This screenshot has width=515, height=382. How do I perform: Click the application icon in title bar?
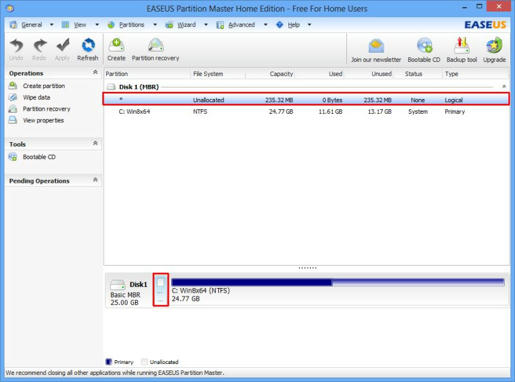(x=10, y=8)
